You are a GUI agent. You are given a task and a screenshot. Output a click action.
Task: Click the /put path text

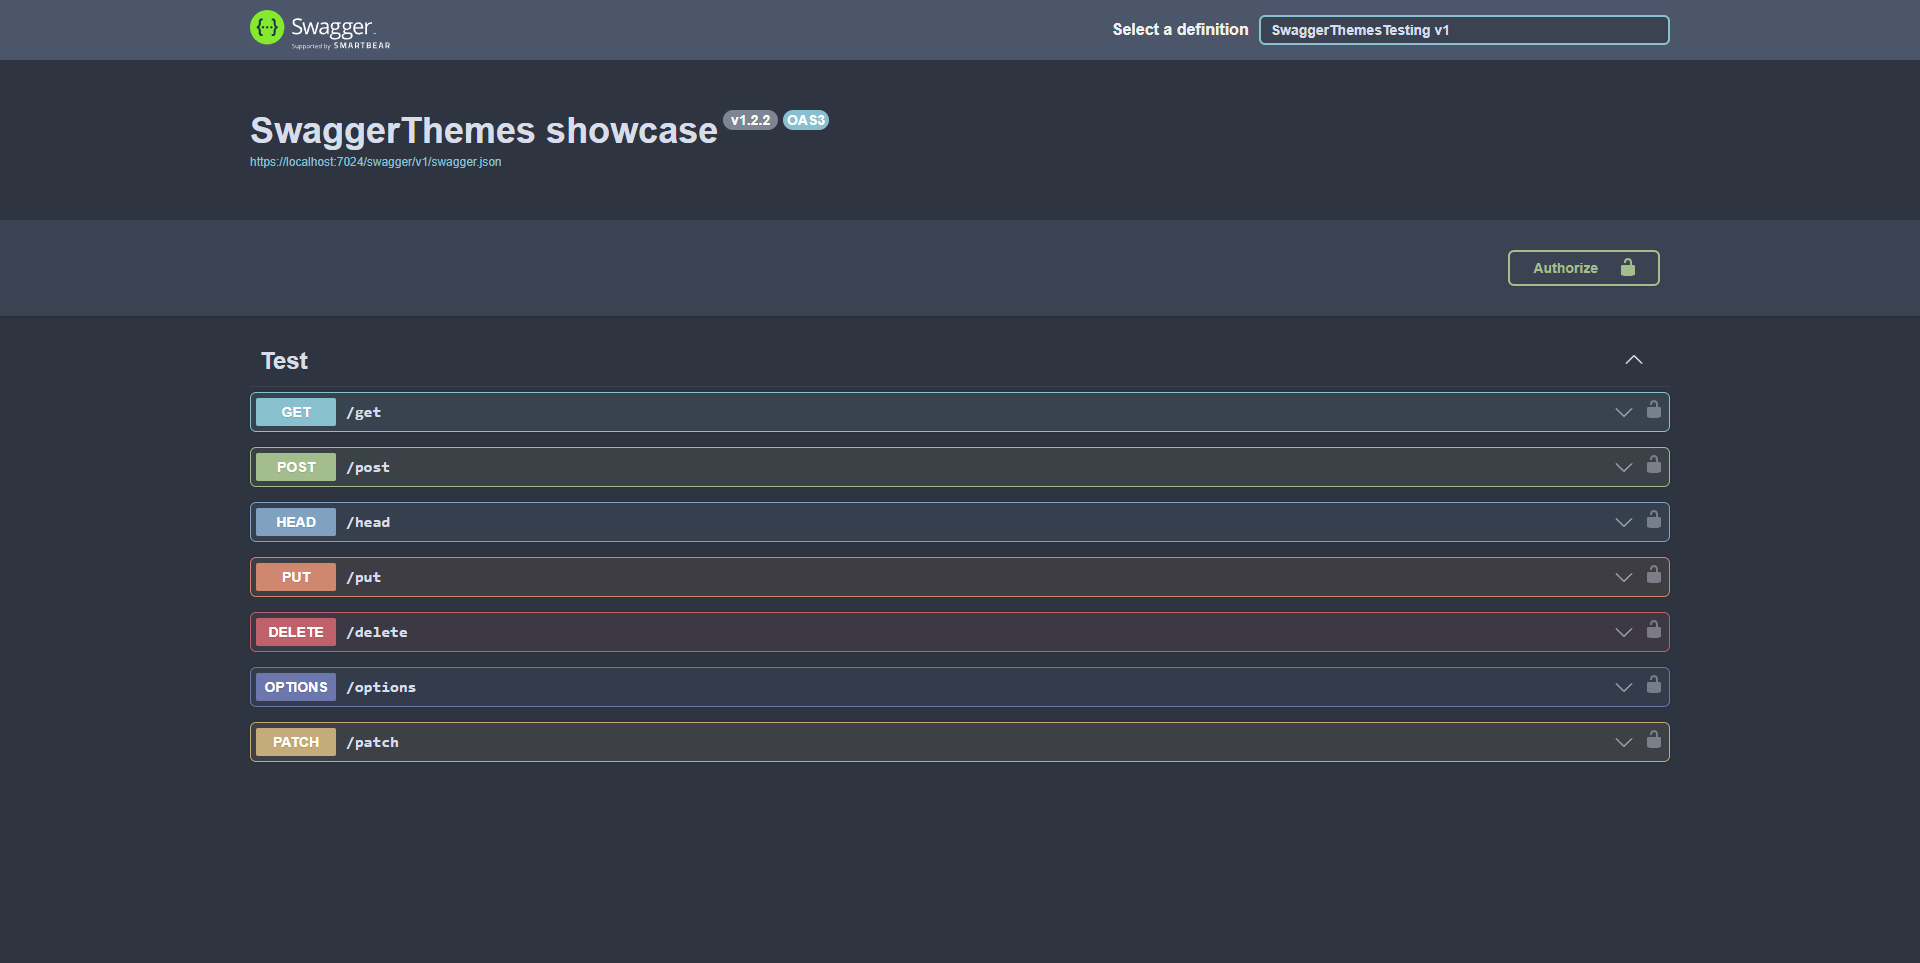[x=364, y=577]
